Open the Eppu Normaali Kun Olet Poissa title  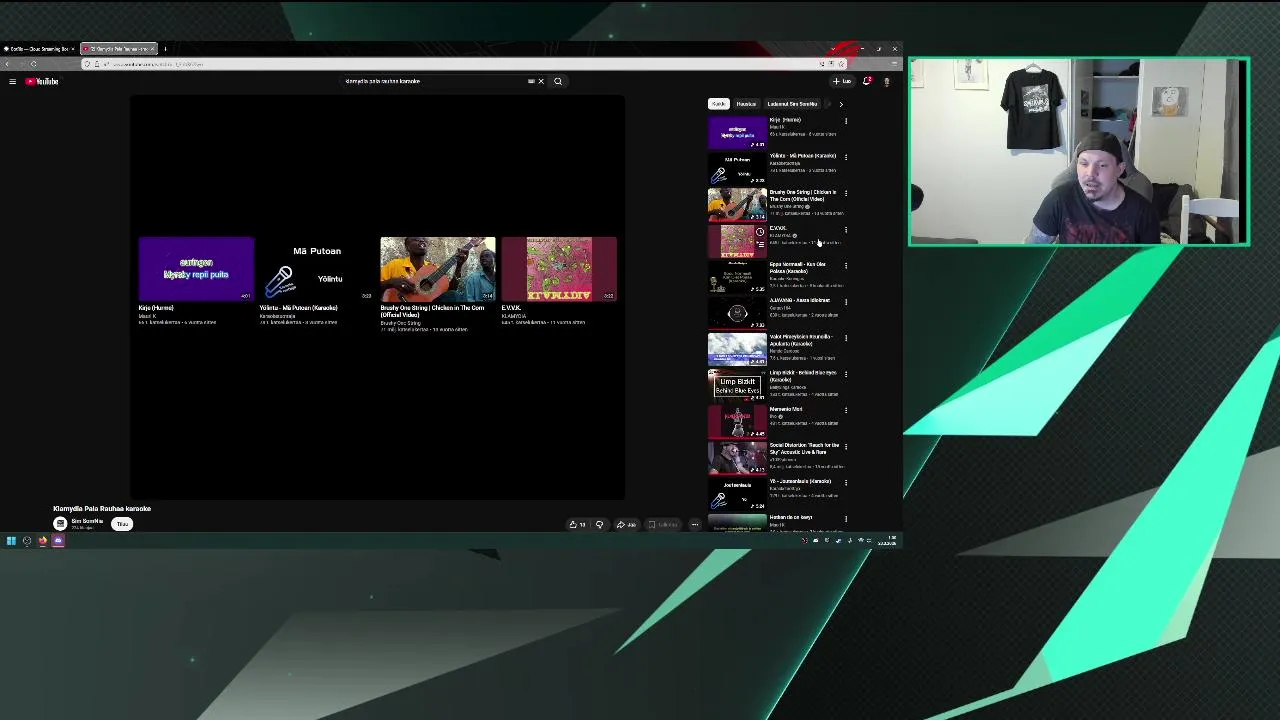pyautogui.click(x=797, y=268)
